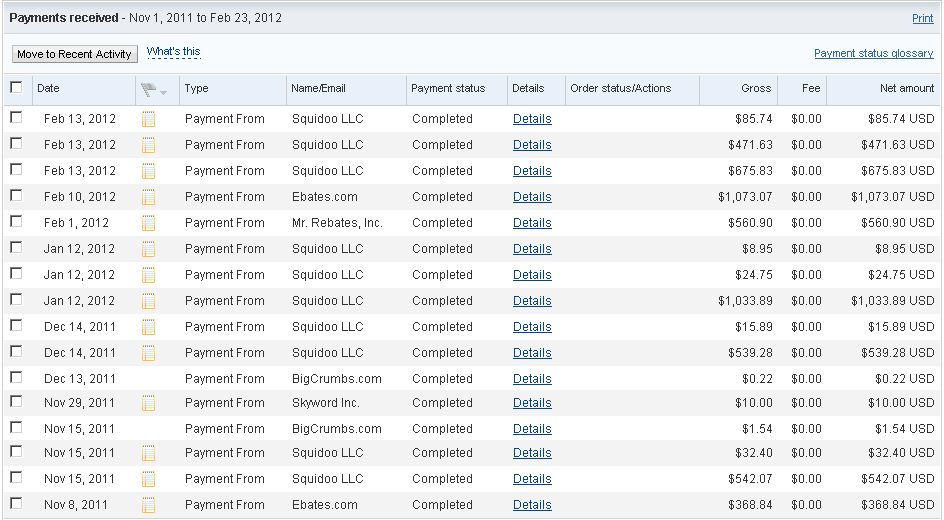Open the note icon on the $539.28 Squidoo payment

149,353
